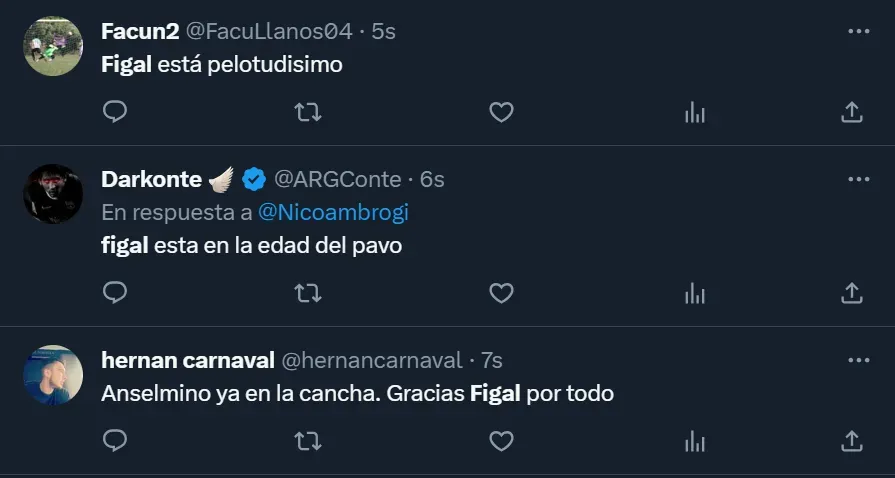Reply to hernan carnaval's tweet
The image size is (895, 478).
[x=115, y=440]
